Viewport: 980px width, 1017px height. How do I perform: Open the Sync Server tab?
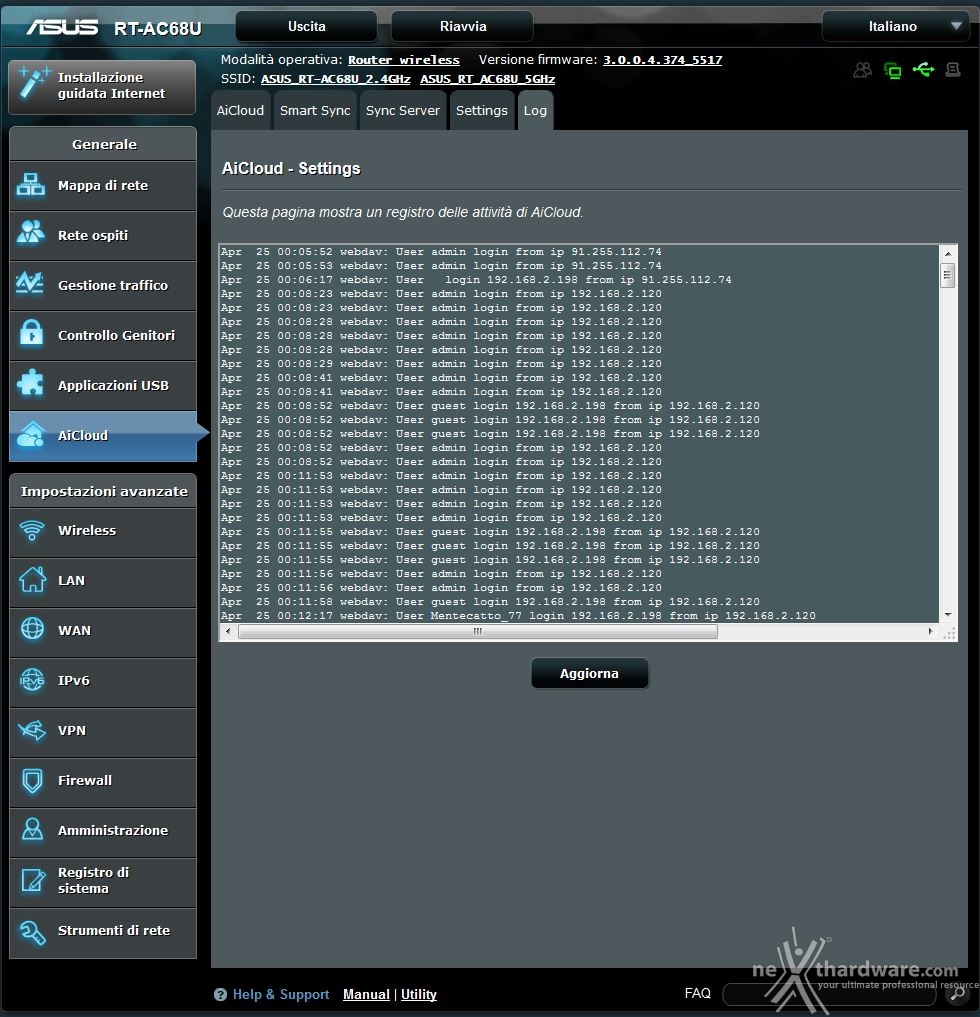coord(403,110)
